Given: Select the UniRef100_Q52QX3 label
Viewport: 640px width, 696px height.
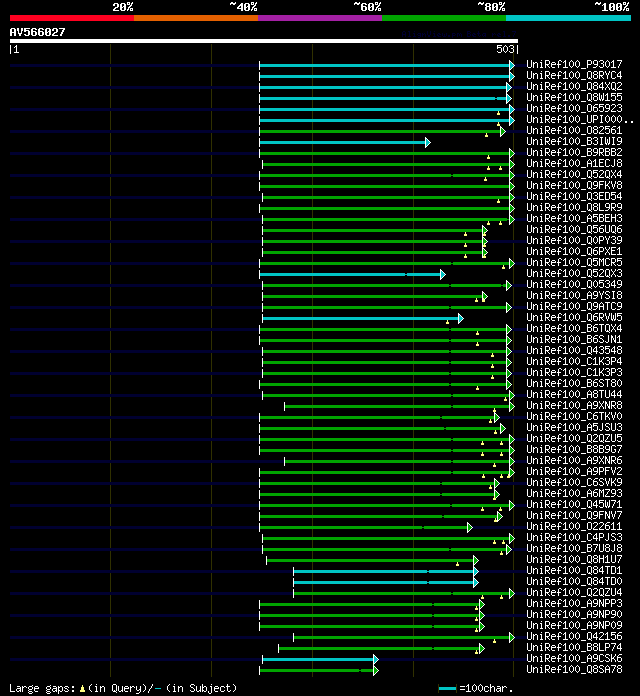Looking at the screenshot, I should pyautogui.click(x=574, y=273).
